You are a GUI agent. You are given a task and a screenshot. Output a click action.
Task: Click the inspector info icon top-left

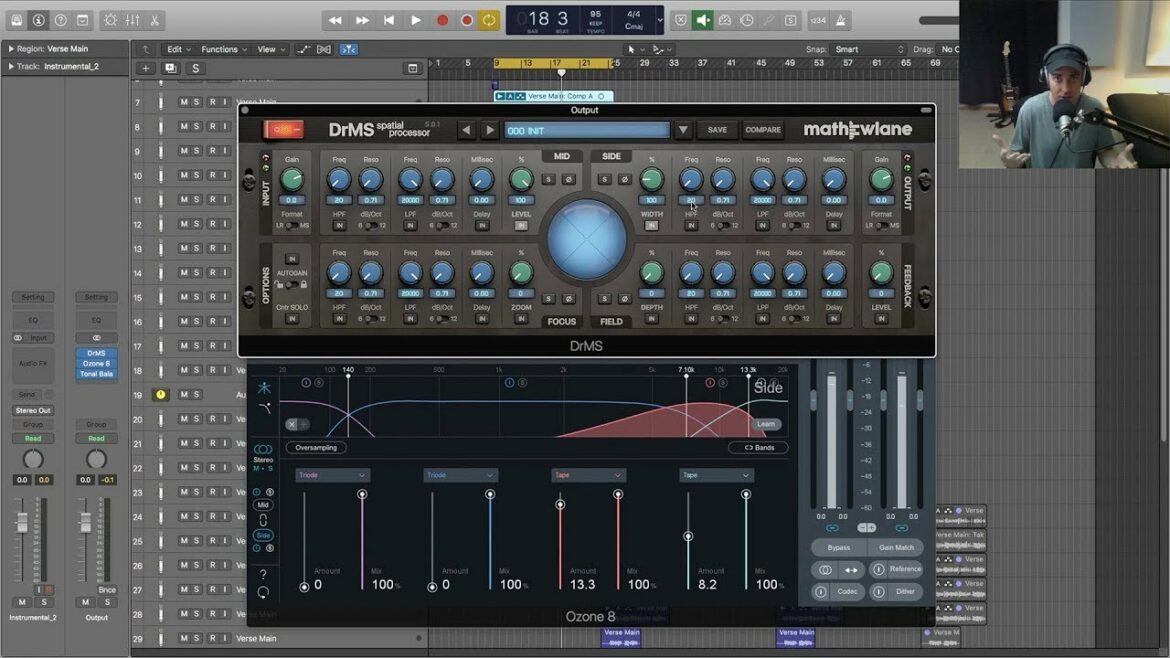[38, 19]
